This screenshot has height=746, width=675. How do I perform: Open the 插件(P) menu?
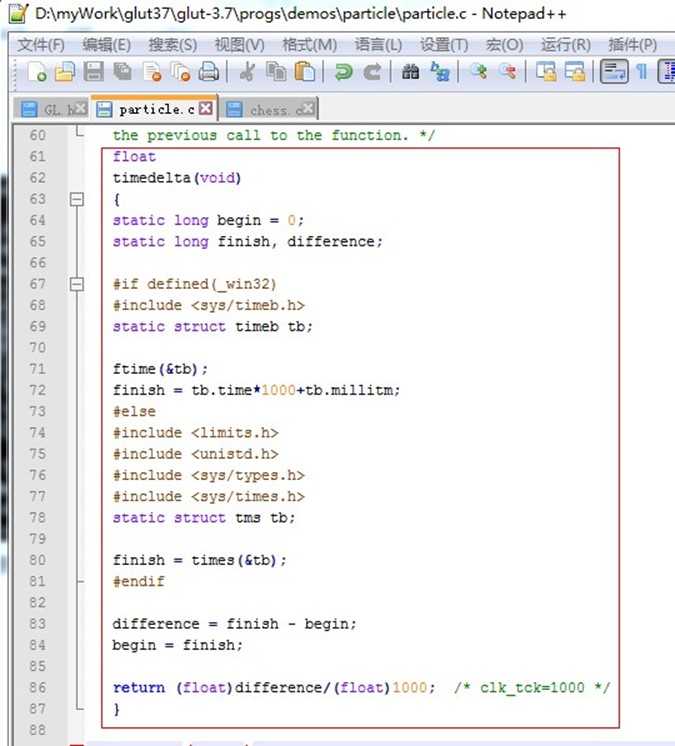click(x=633, y=45)
